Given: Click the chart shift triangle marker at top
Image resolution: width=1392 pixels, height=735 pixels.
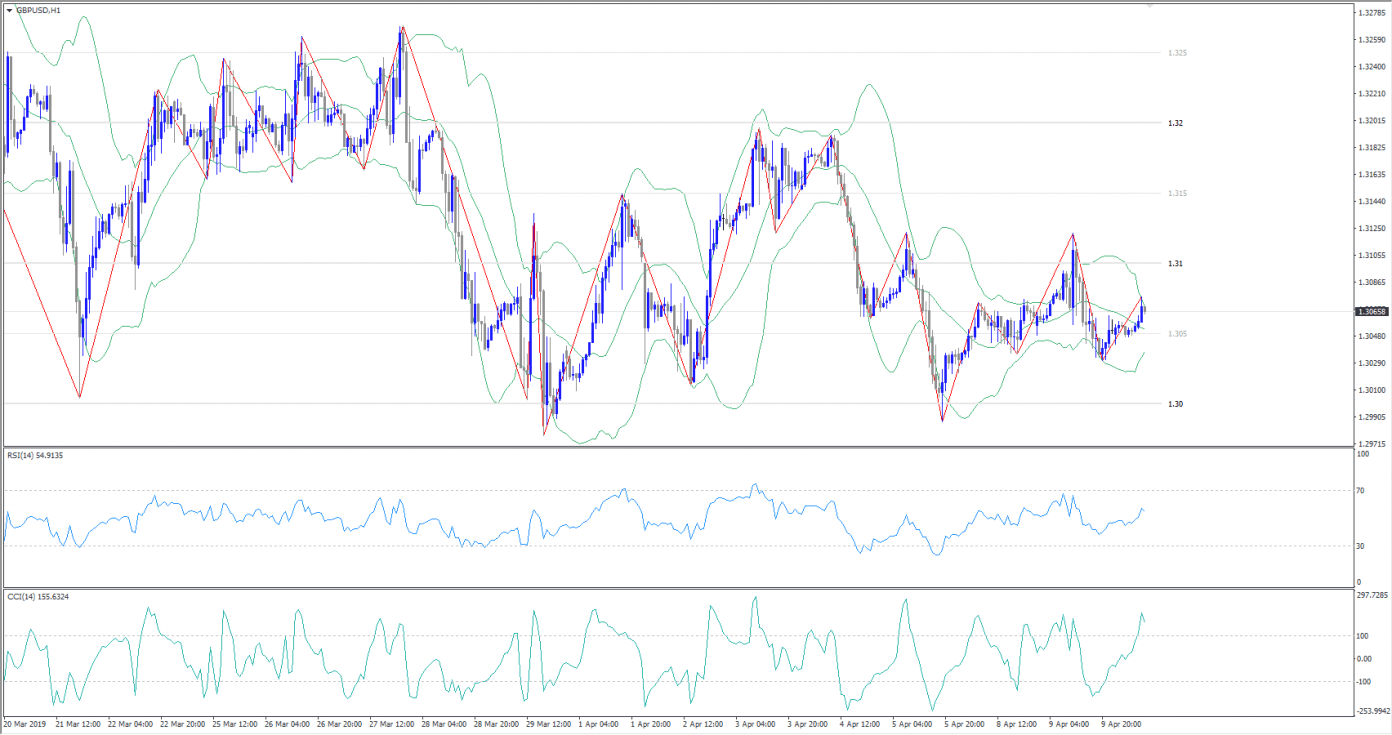Looking at the screenshot, I should [x=1150, y=6].
